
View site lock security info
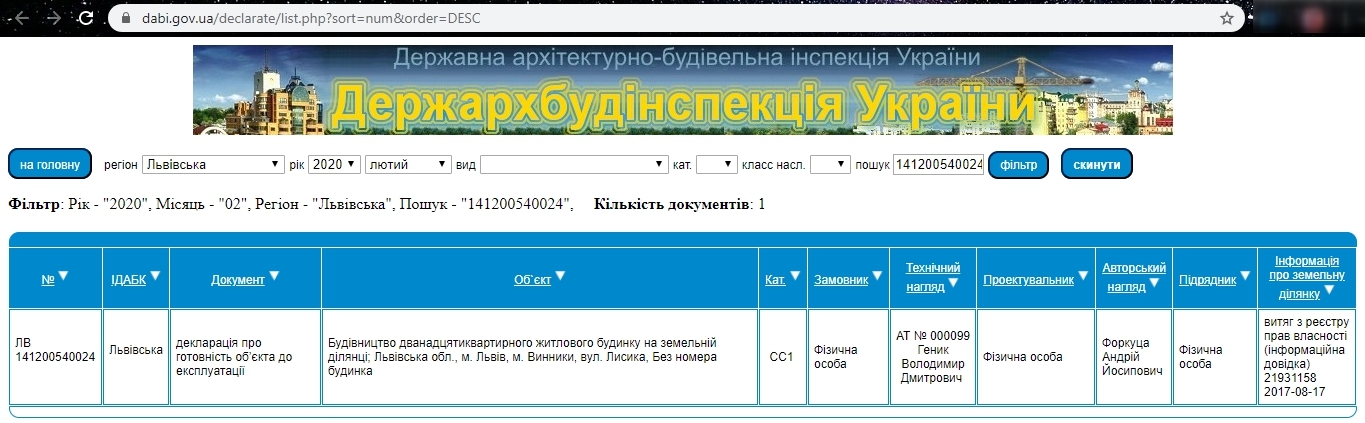[125, 18]
